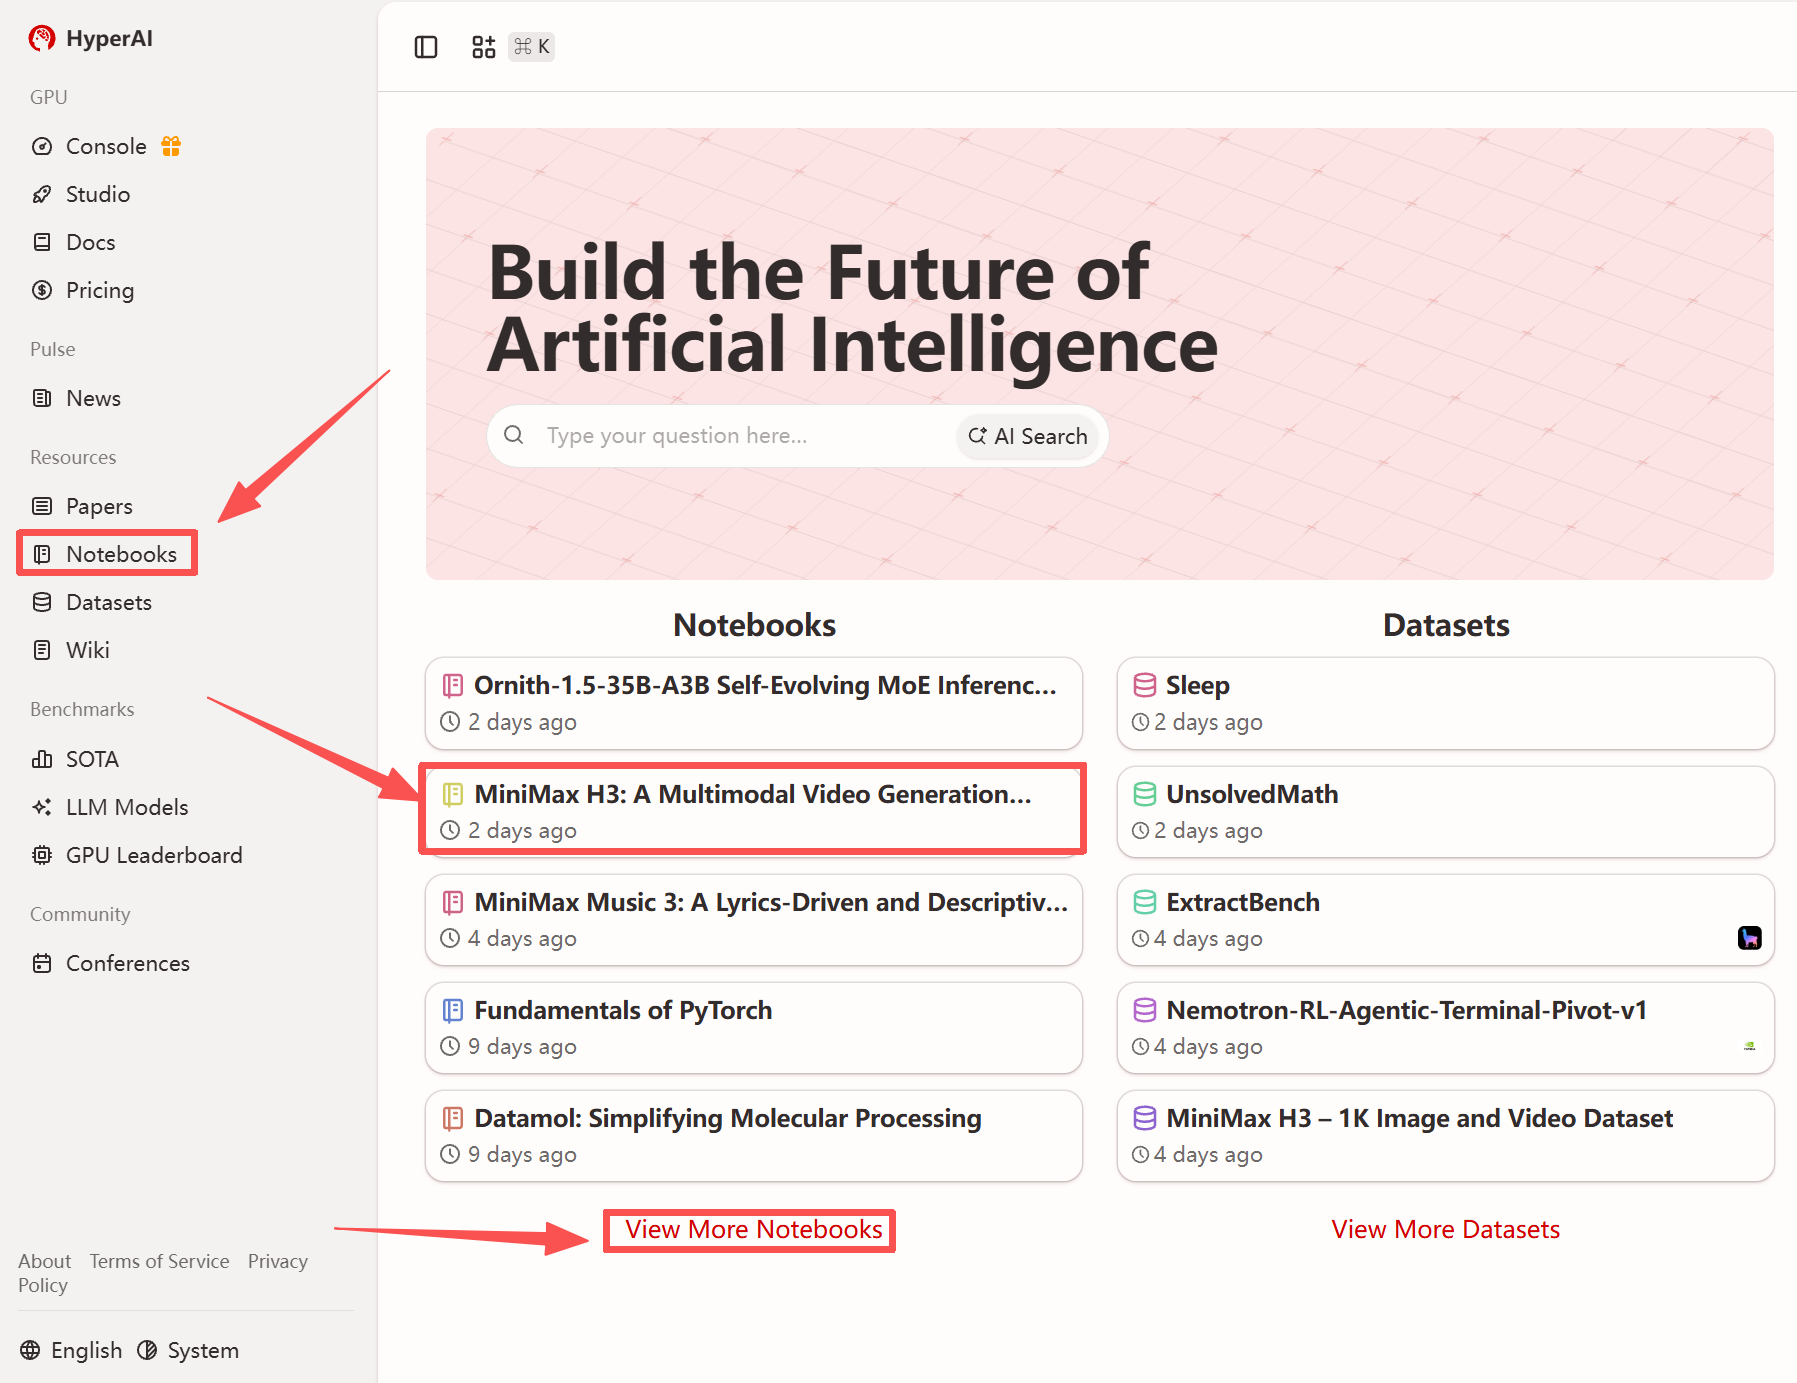
Task: Open the Privacy Policy footer link
Action: (163, 1274)
